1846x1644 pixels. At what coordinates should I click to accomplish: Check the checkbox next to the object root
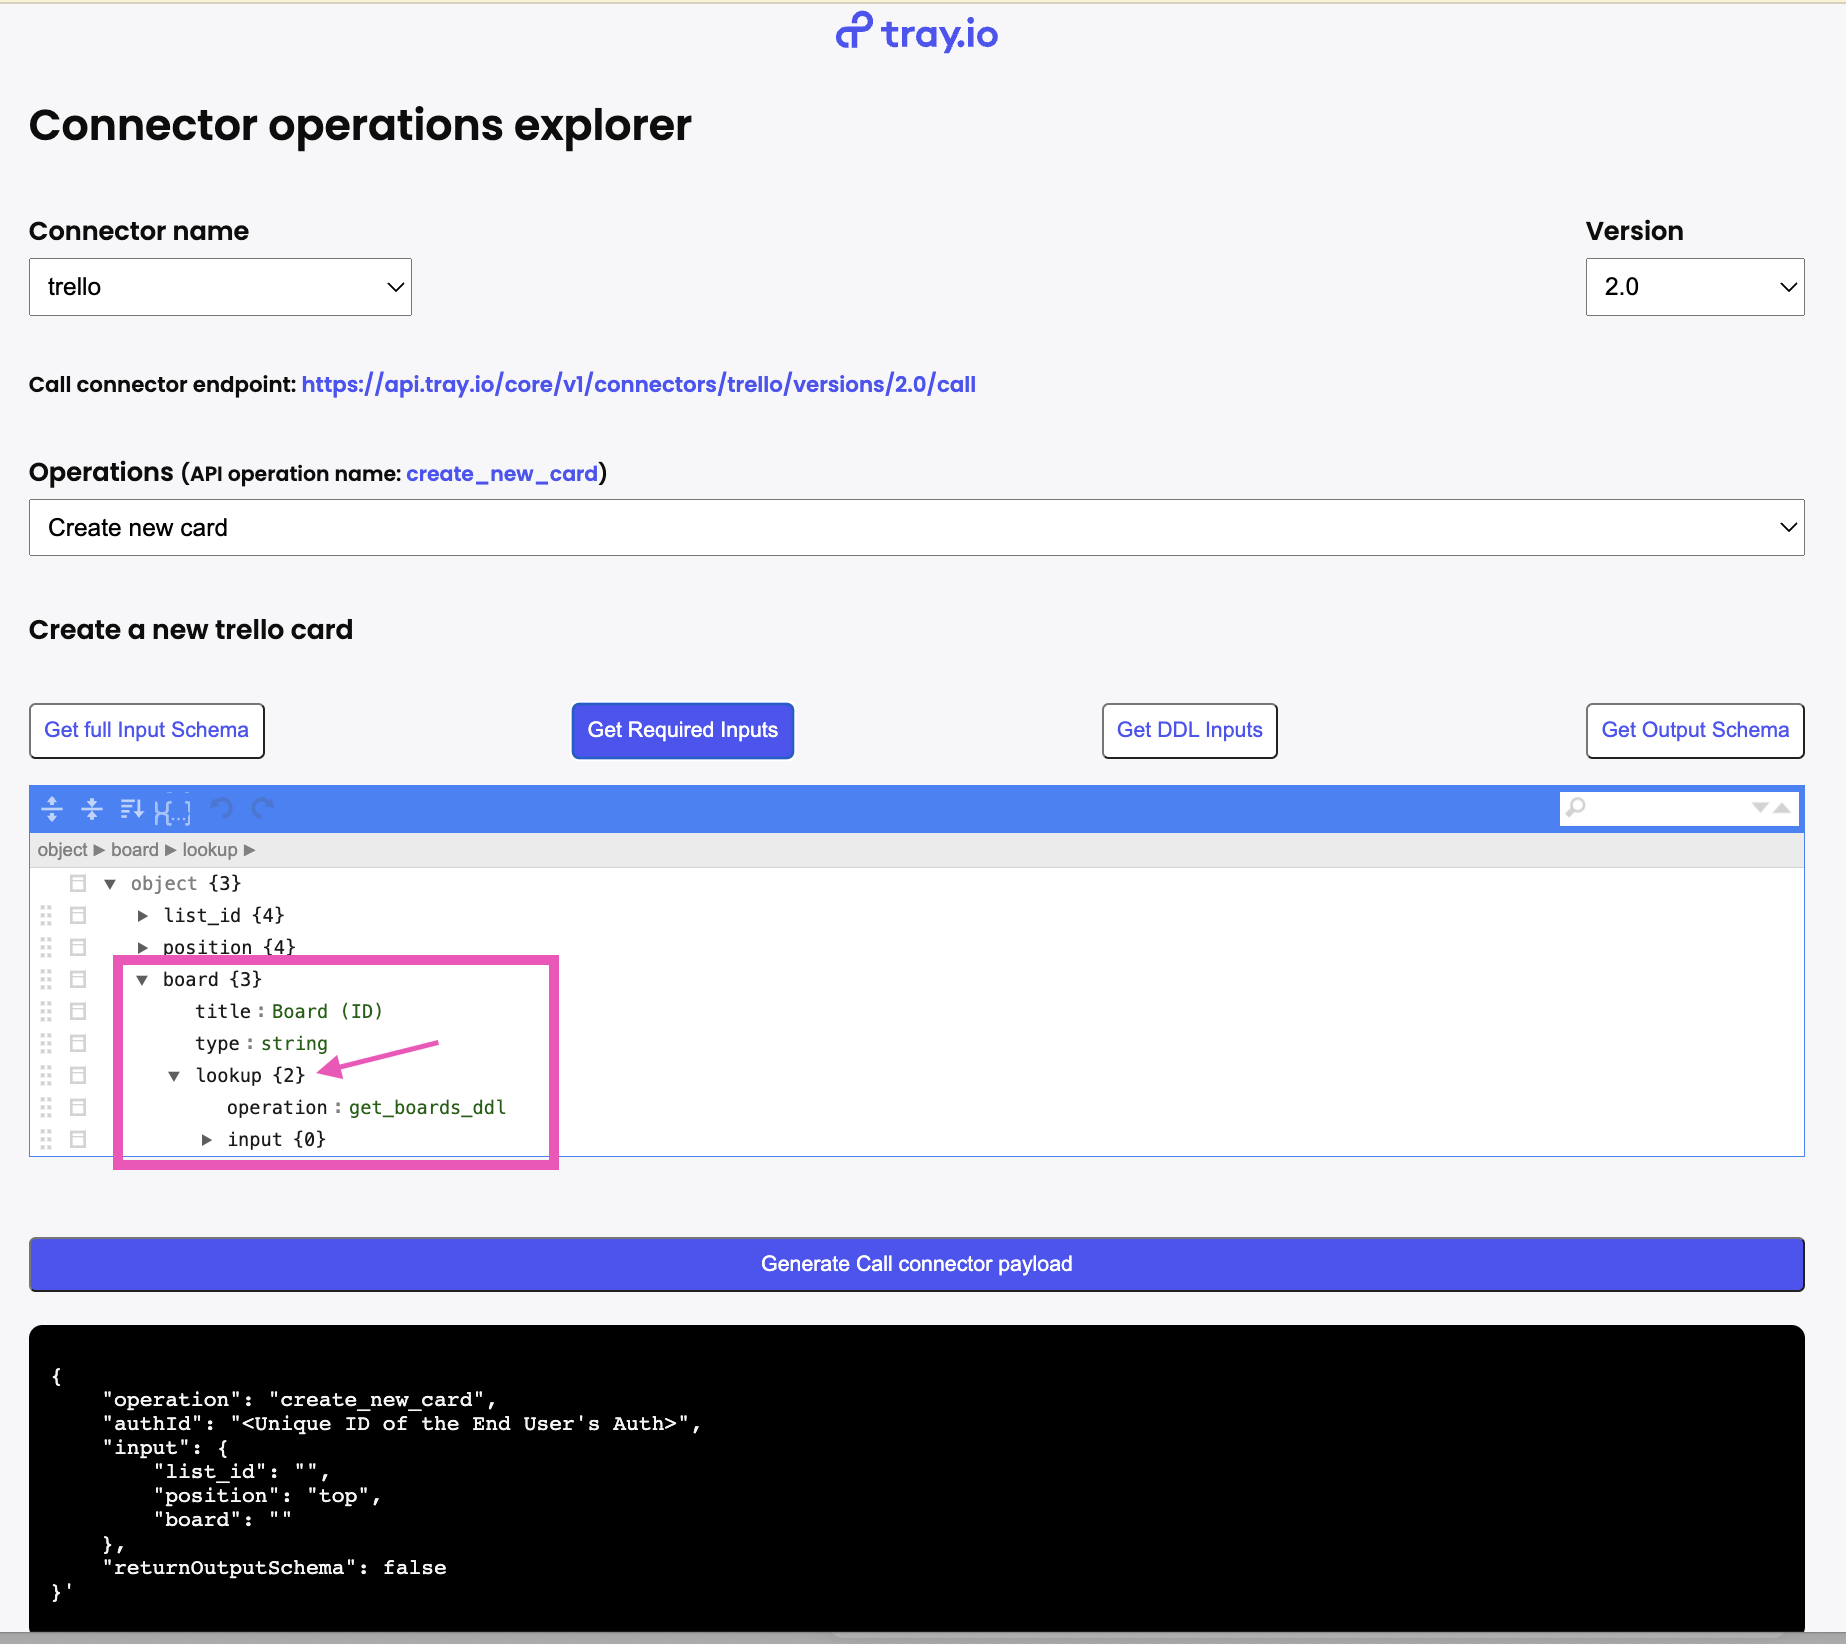(x=78, y=883)
